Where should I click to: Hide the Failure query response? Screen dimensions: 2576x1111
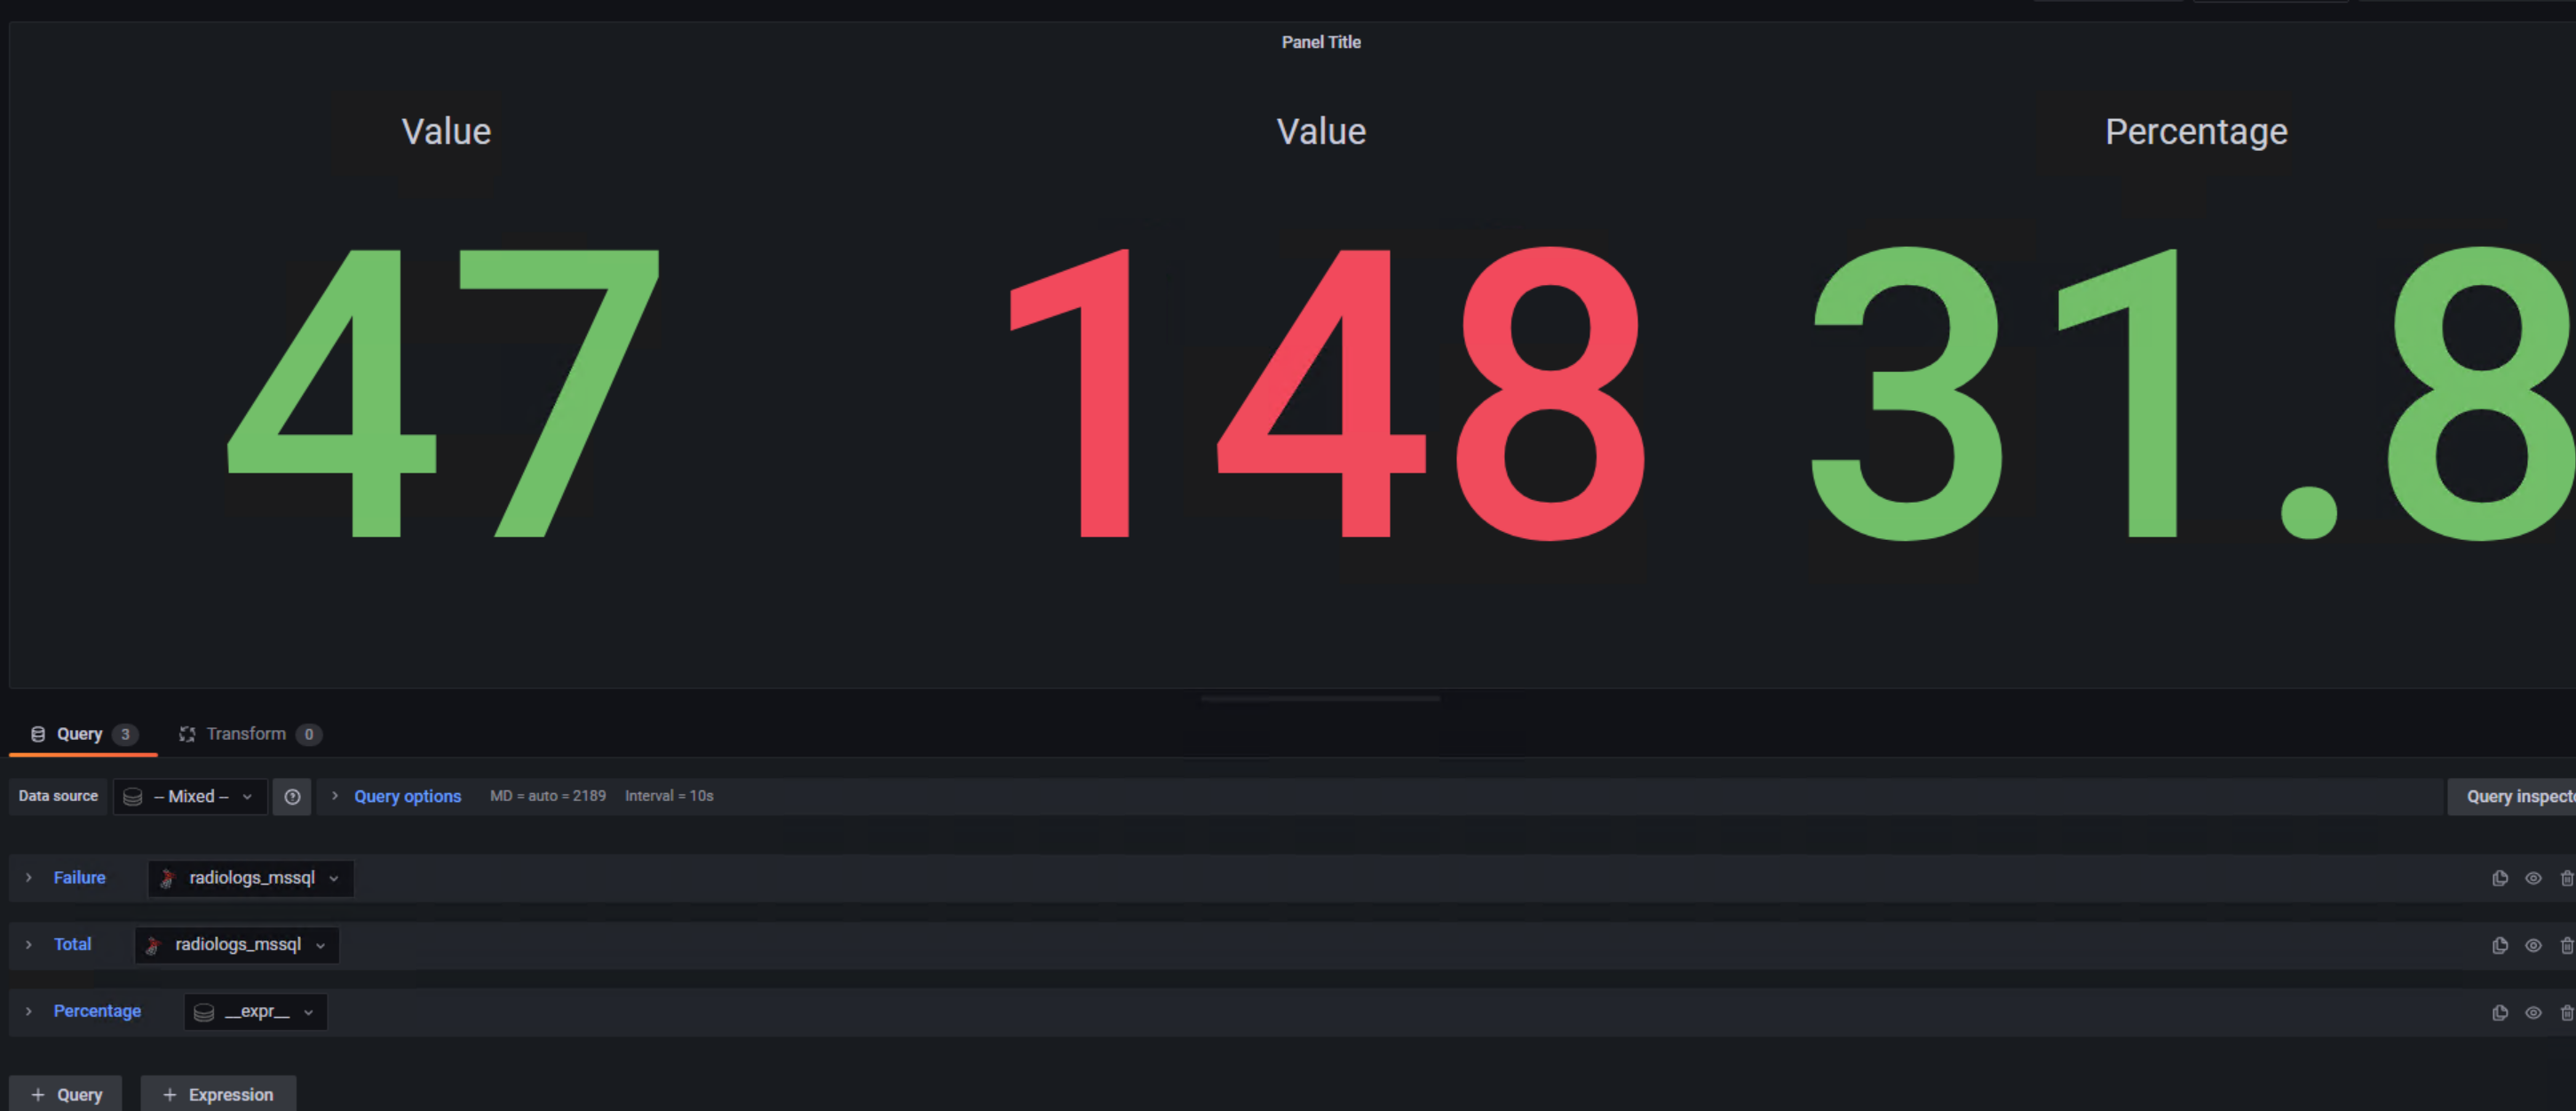tap(2533, 878)
